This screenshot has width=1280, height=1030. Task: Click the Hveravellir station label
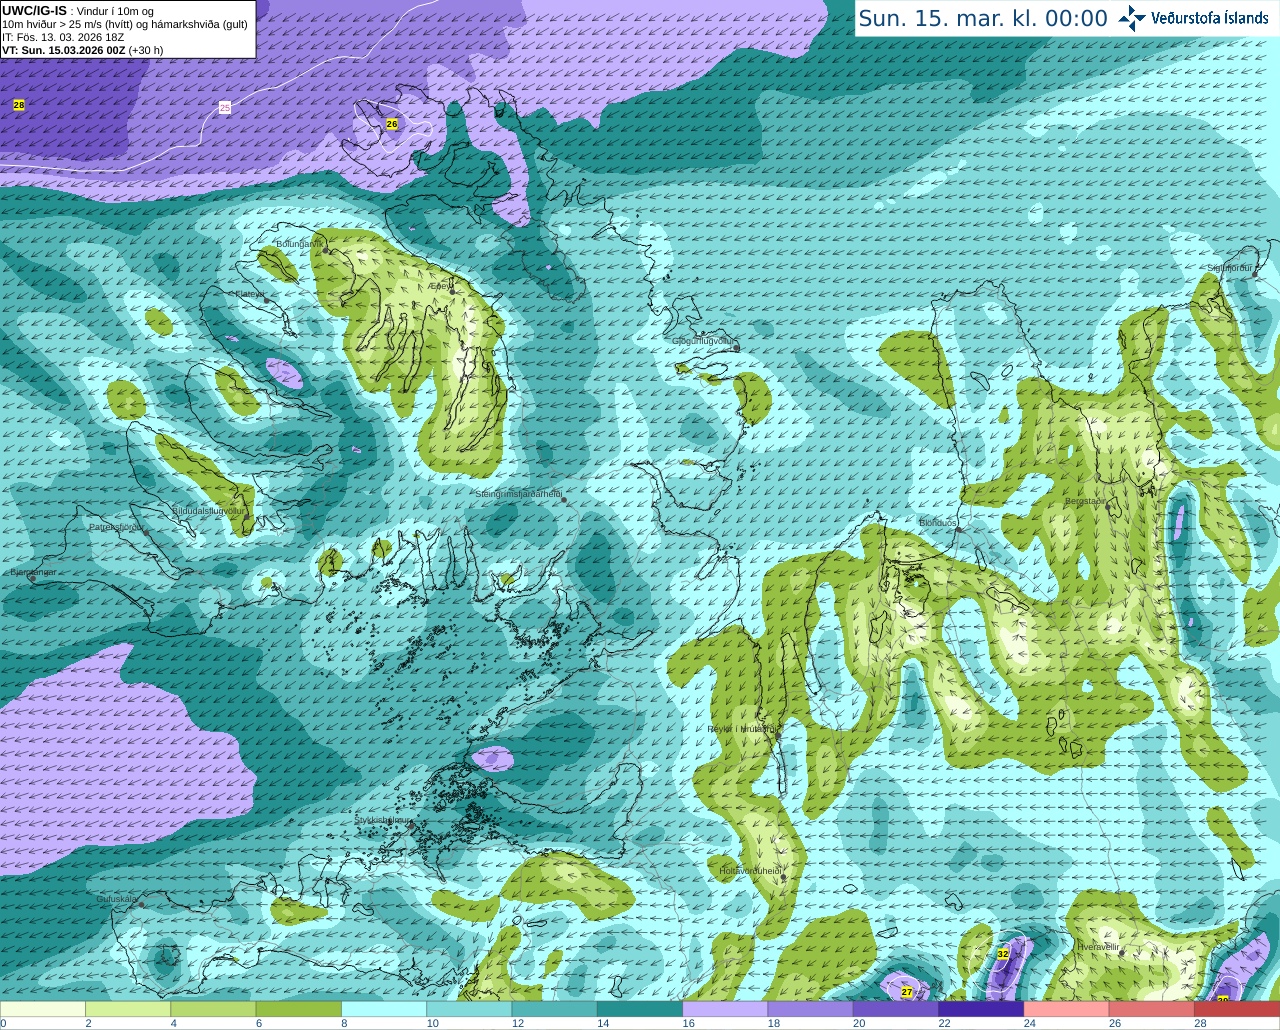[x=1099, y=946]
